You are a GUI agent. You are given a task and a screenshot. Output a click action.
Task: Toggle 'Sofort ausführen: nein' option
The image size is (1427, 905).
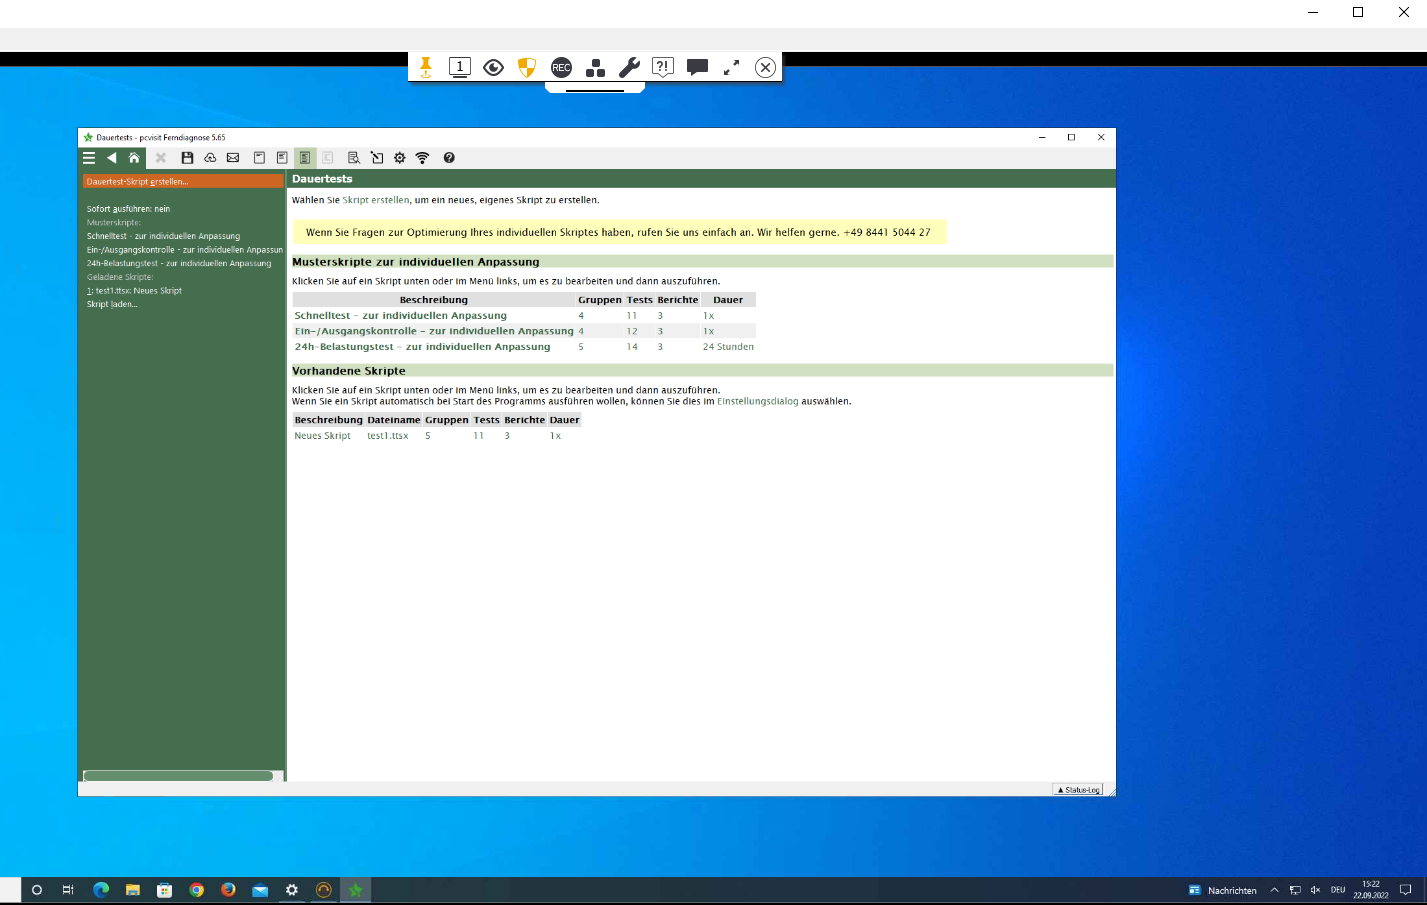(x=128, y=209)
